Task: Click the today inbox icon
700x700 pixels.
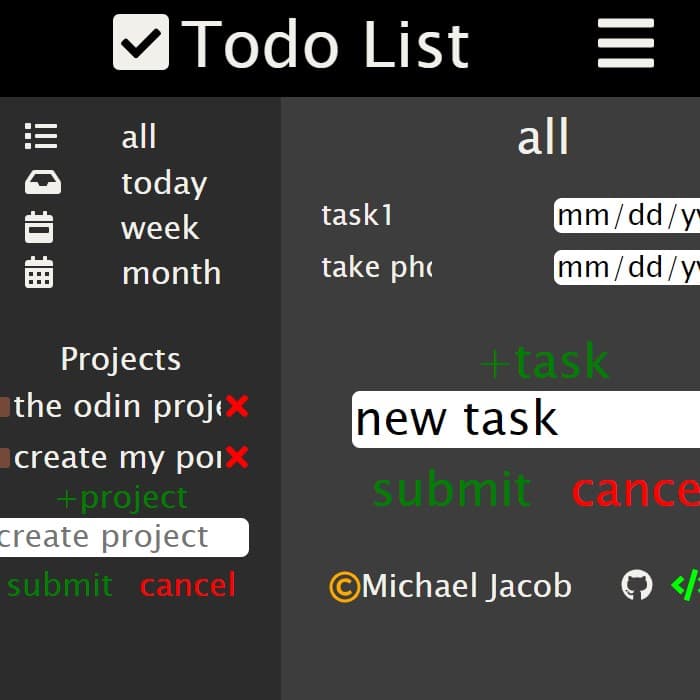Action: [x=43, y=182]
